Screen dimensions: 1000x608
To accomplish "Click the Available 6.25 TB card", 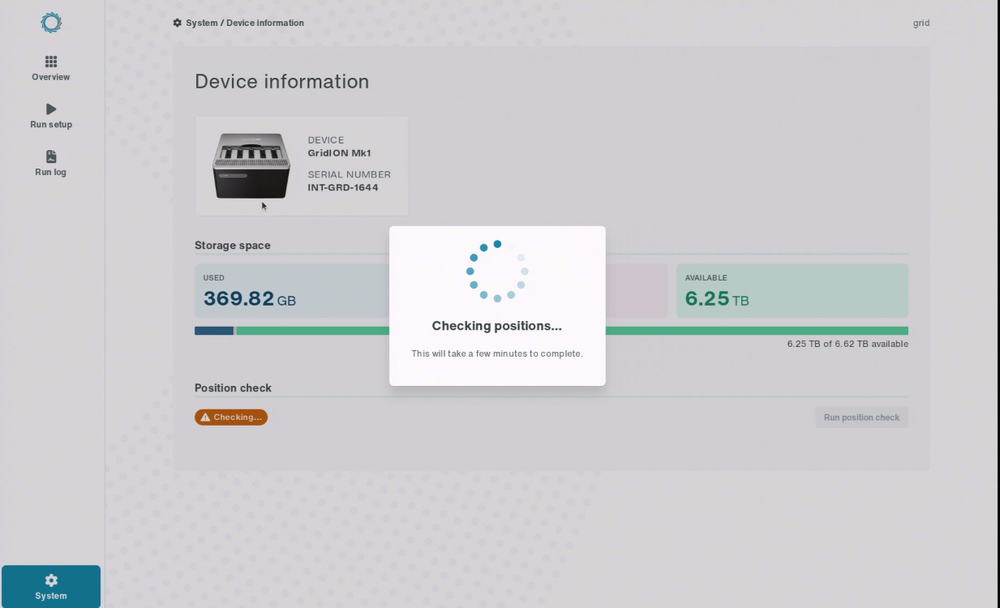I will [x=792, y=291].
